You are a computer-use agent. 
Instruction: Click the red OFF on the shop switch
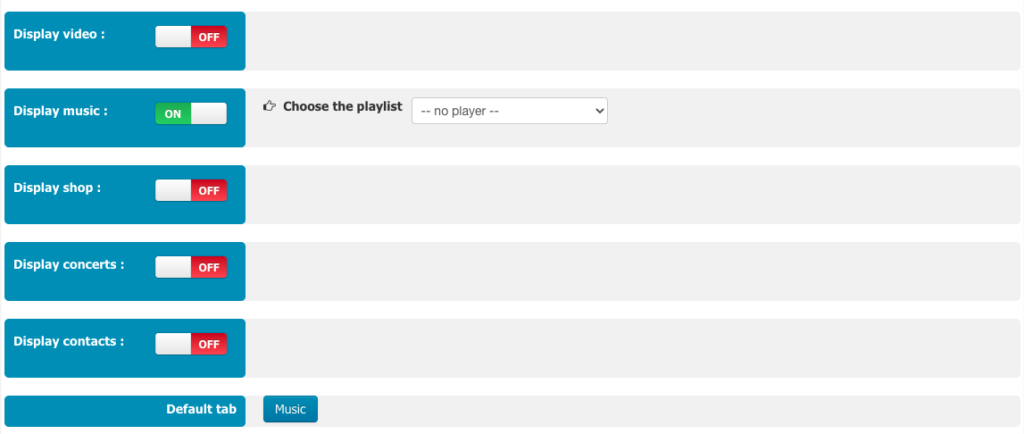click(209, 191)
